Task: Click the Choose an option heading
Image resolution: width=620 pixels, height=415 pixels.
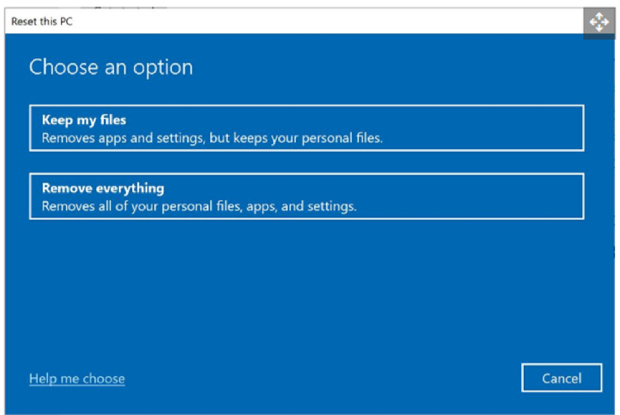Action: click(x=111, y=68)
